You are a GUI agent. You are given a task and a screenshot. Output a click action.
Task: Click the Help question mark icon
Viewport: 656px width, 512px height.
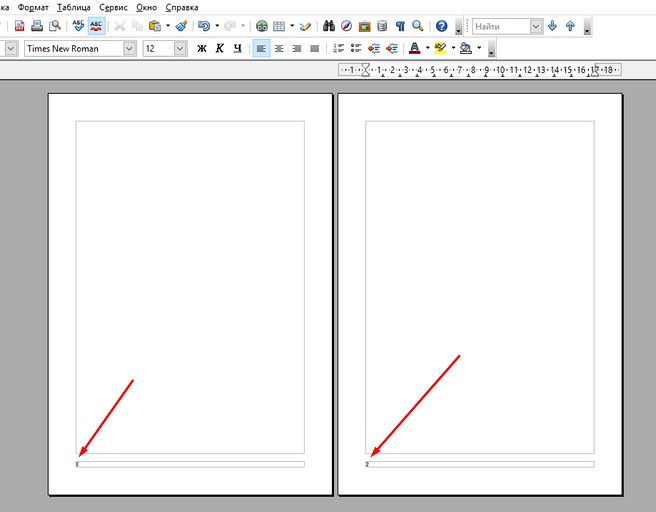click(441, 26)
